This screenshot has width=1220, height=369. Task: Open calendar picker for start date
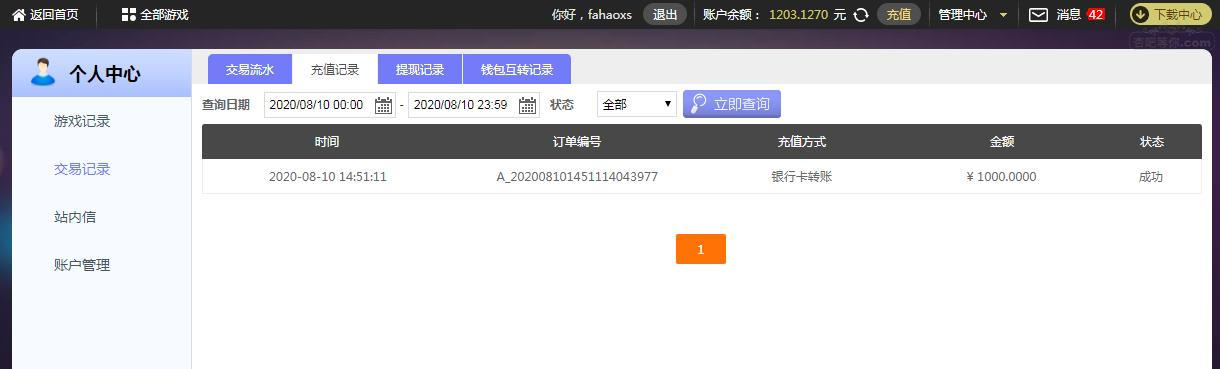[x=383, y=105]
